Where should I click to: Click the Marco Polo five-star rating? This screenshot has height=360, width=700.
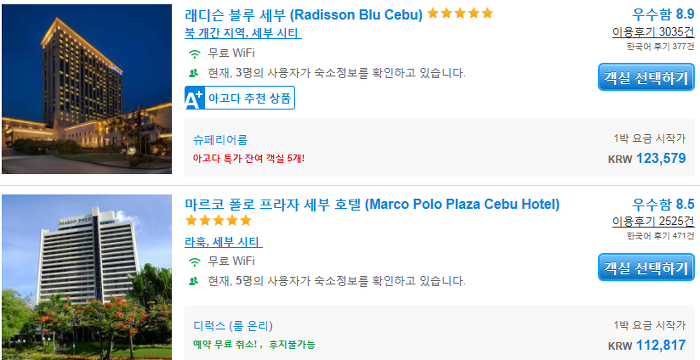pos(218,221)
